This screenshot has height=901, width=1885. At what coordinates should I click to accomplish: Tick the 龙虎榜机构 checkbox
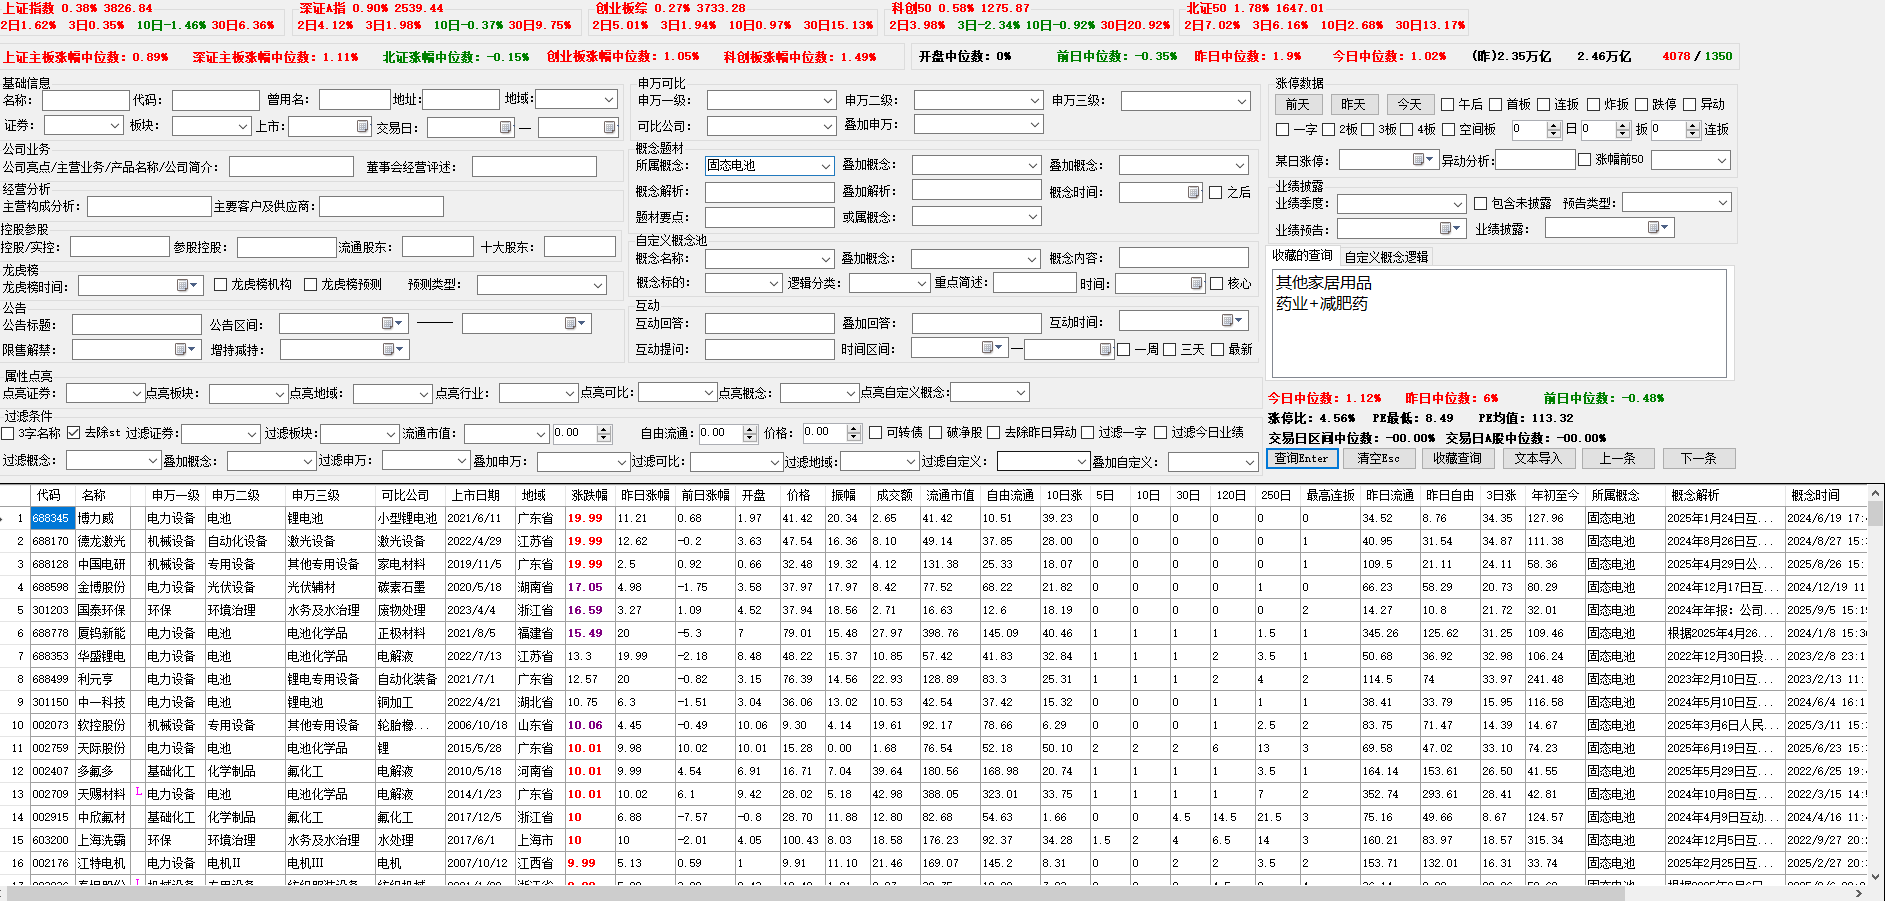point(221,285)
